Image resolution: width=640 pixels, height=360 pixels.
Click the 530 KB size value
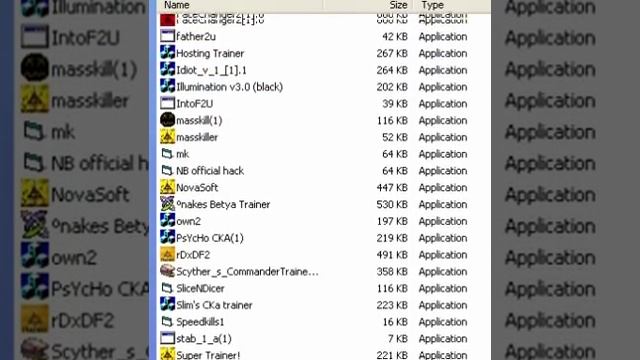392,204
